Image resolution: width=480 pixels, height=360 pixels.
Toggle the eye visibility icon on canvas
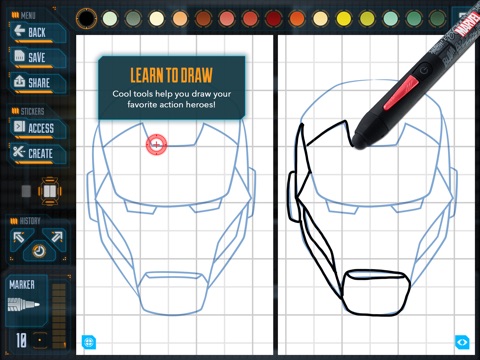click(x=462, y=342)
